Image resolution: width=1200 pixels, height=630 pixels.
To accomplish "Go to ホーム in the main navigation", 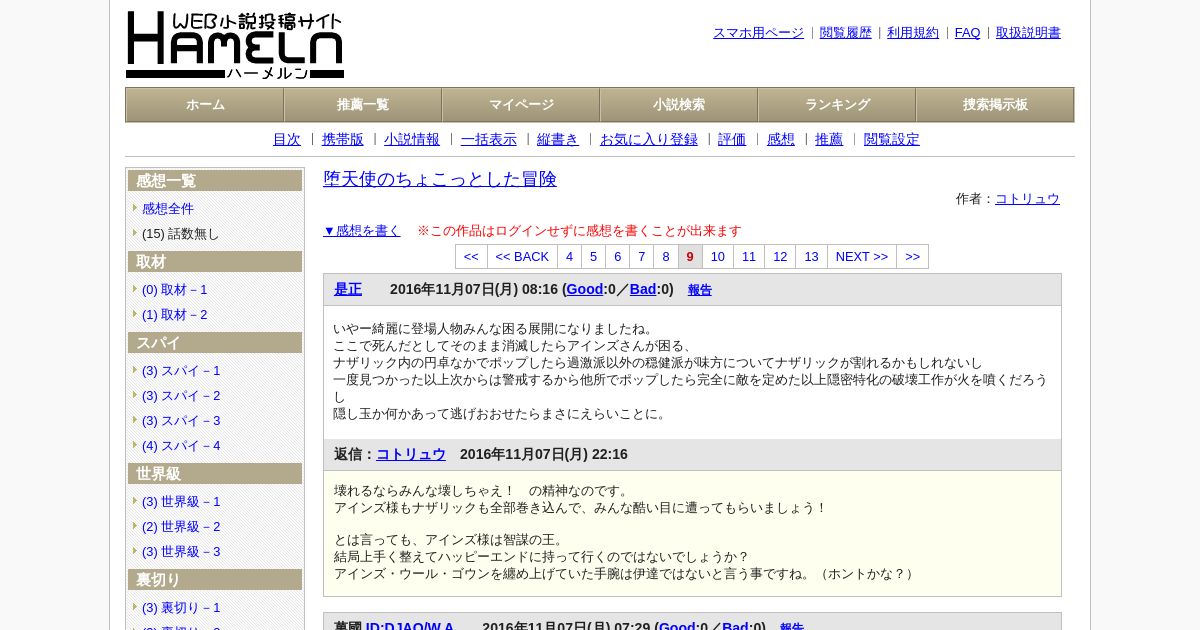I will [205, 105].
